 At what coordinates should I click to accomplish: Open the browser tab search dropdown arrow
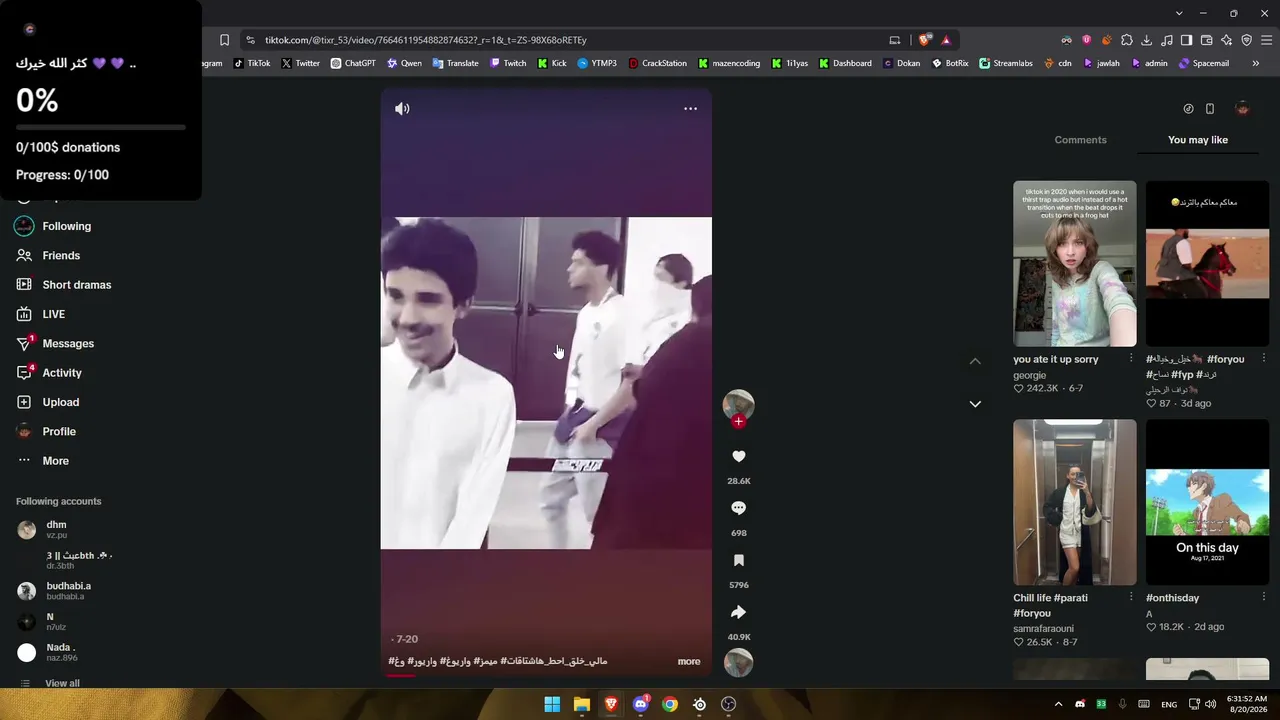point(1179,13)
